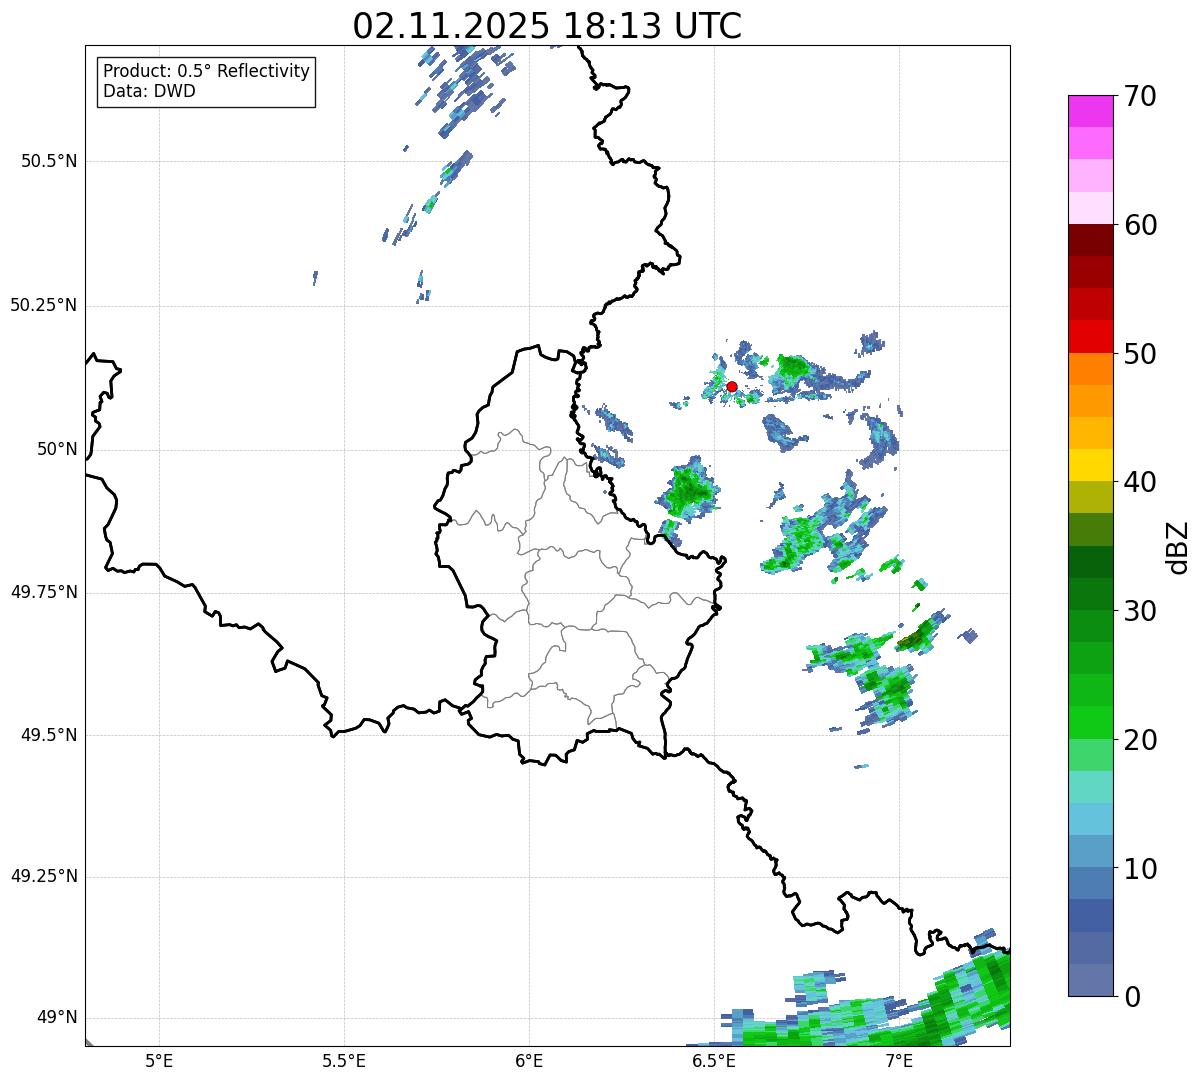Click the "Data: DWD" text

(x=149, y=91)
